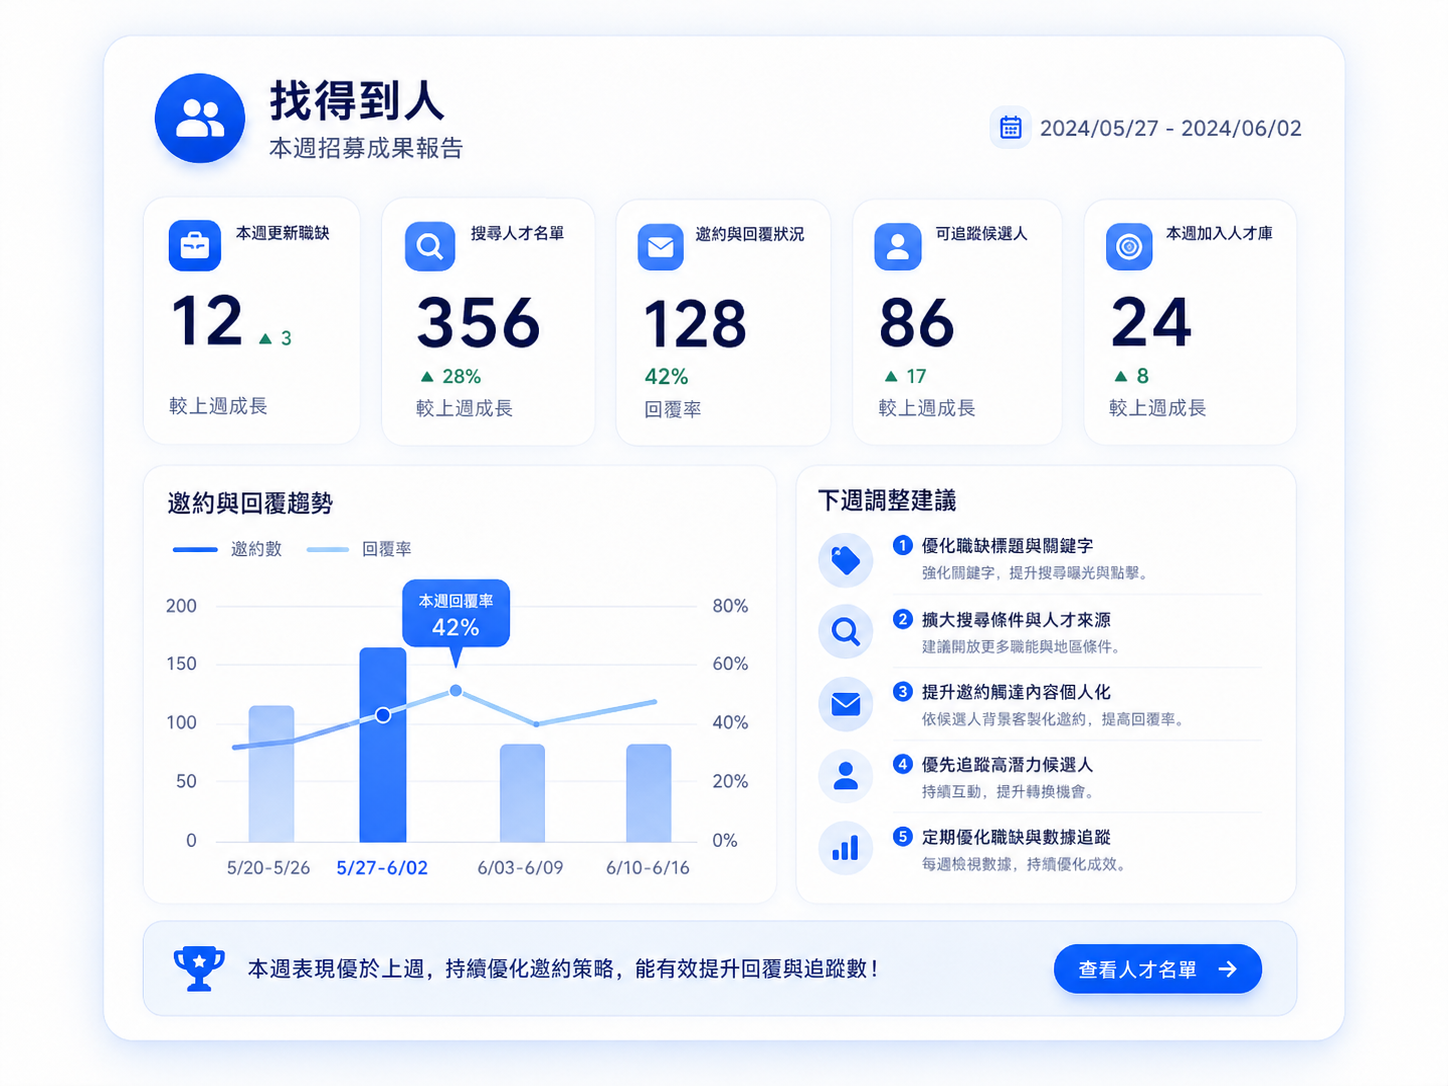The width and height of the screenshot is (1448, 1086).
Task: Click the 持續互動，提升轉換機會。 description
Action: [1010, 792]
